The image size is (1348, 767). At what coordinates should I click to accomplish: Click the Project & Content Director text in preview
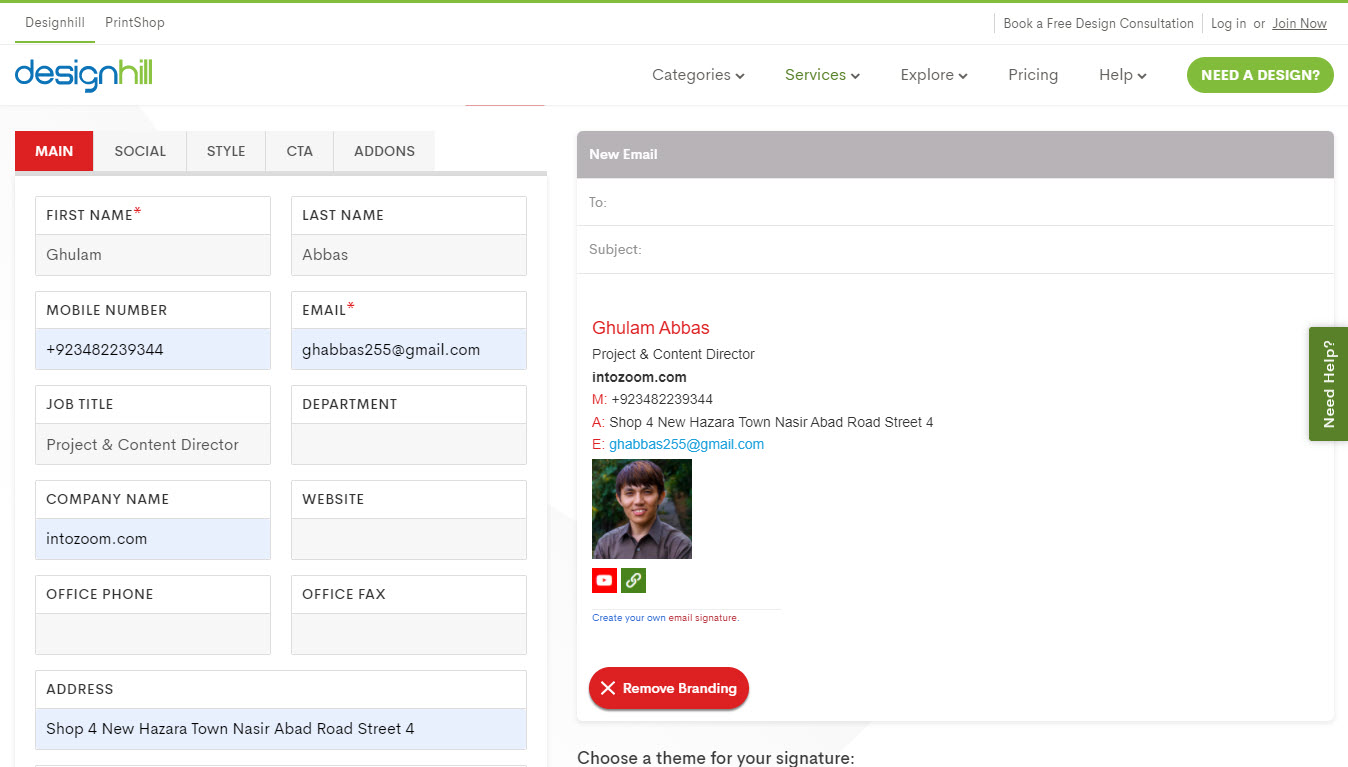click(673, 354)
